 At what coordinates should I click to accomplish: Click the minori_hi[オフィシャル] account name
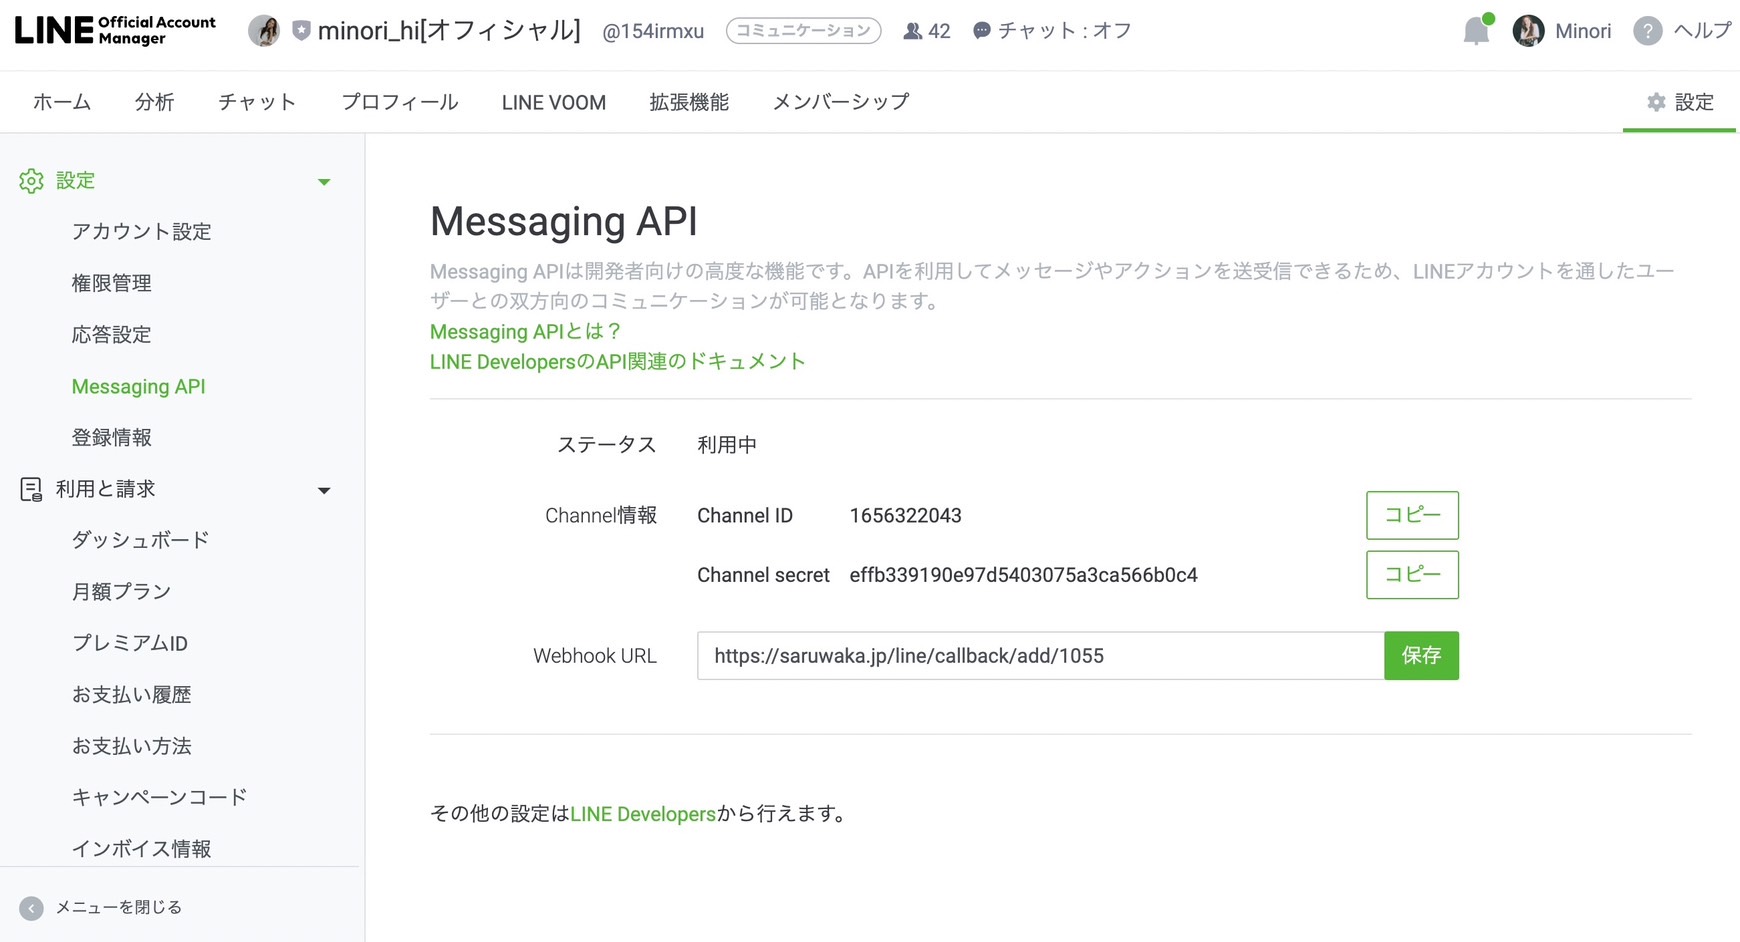(449, 31)
